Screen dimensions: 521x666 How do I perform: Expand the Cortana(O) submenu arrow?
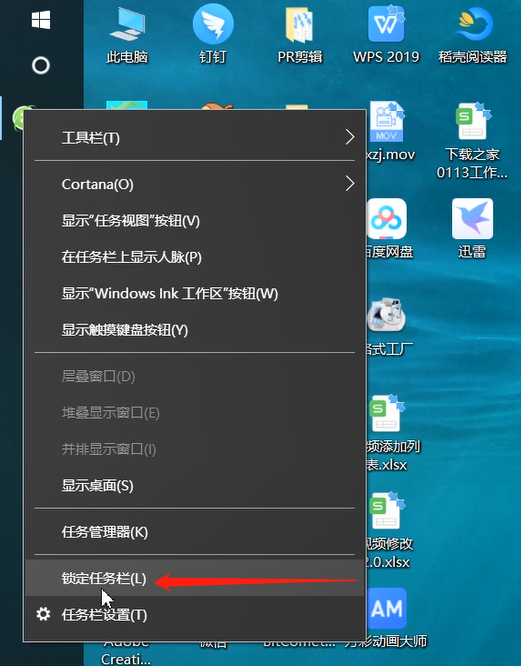pos(349,184)
